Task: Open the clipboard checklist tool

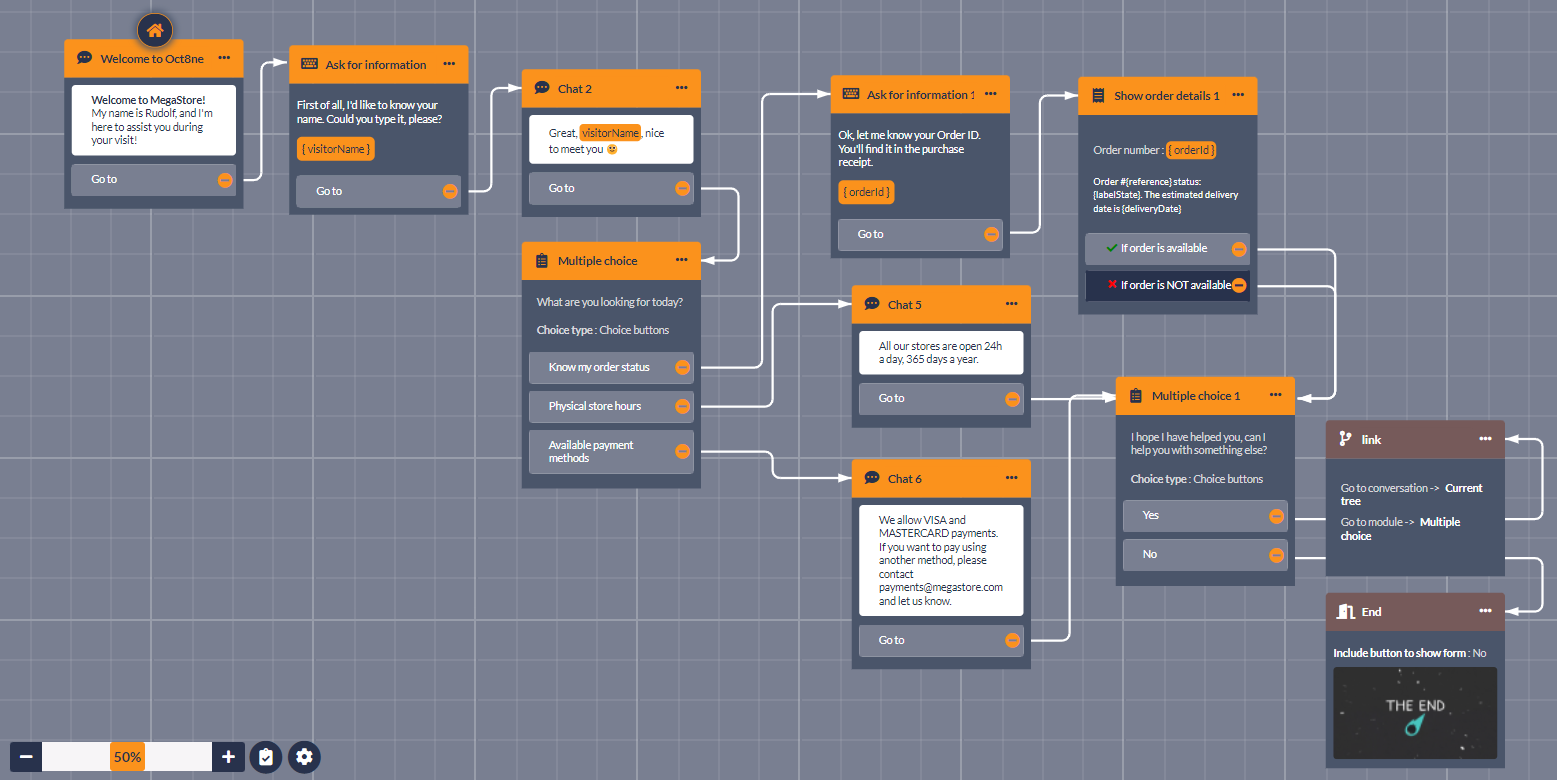Action: [x=265, y=757]
